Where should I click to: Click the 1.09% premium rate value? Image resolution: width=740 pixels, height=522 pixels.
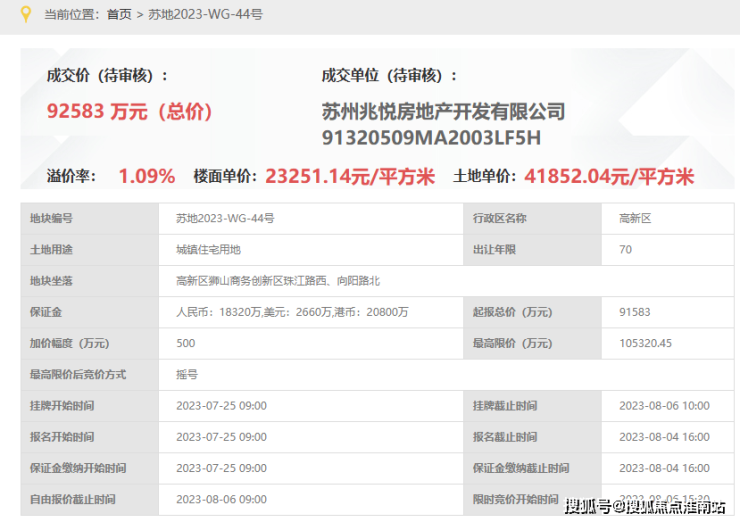click(x=147, y=177)
